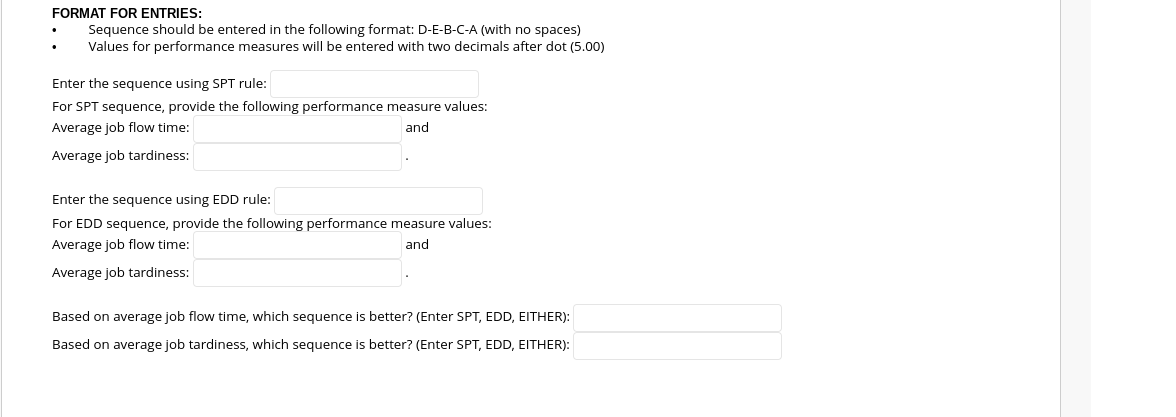The width and height of the screenshot is (1176, 417).
Task: Select the EDD average job tardiness field
Action: (297, 273)
